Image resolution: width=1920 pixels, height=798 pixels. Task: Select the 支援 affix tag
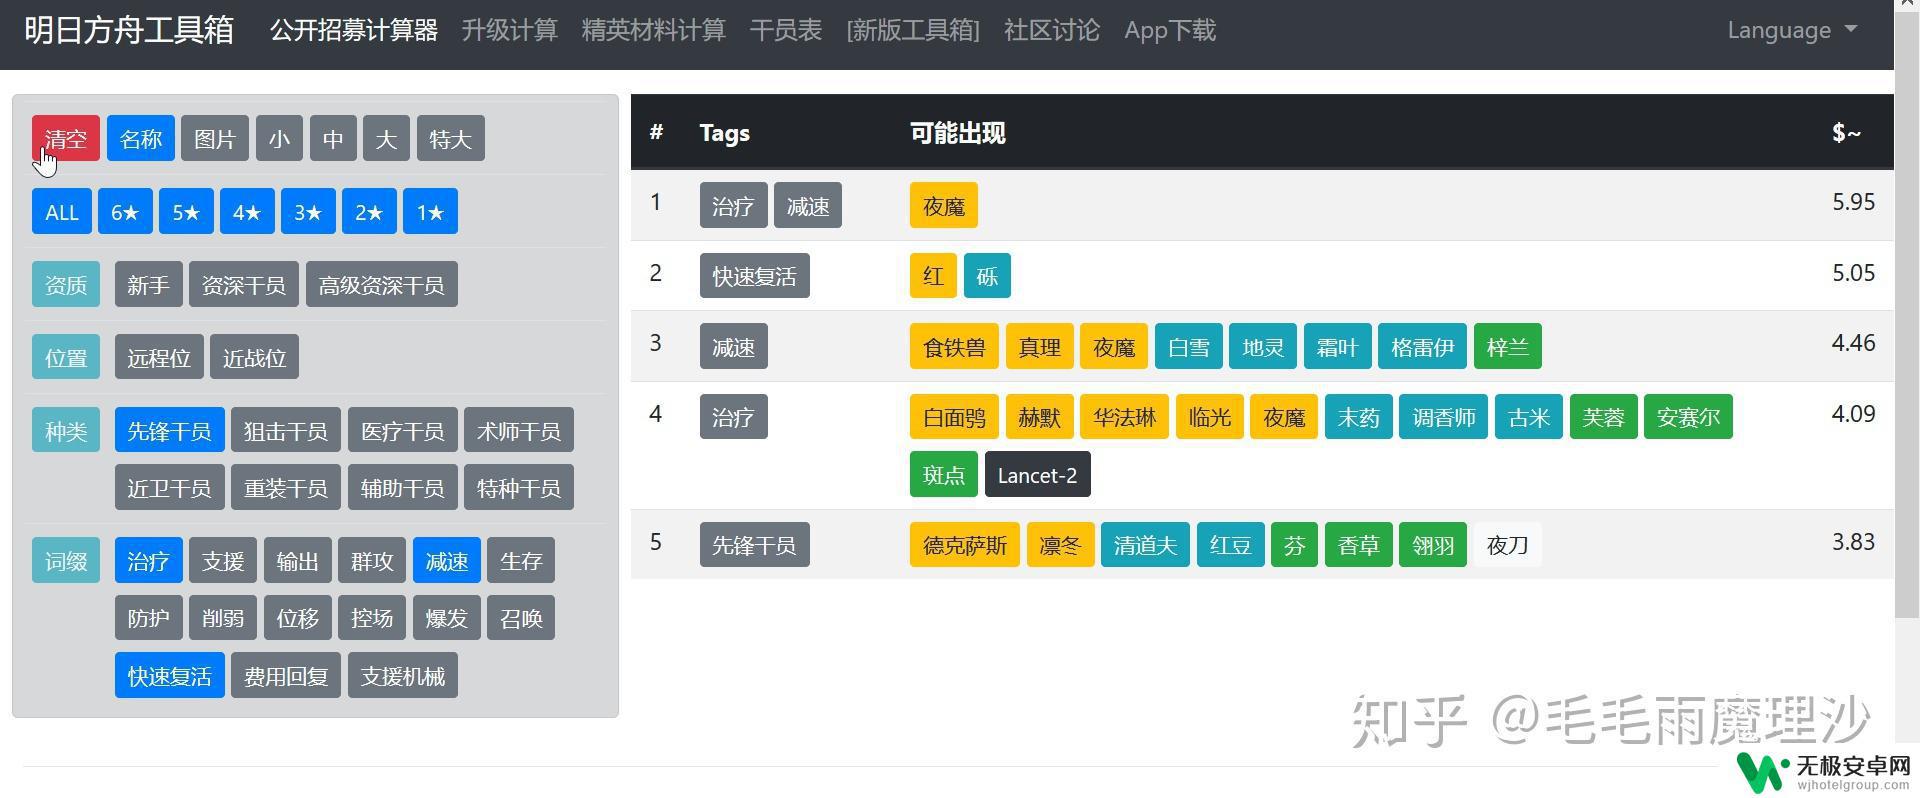pos(223,560)
